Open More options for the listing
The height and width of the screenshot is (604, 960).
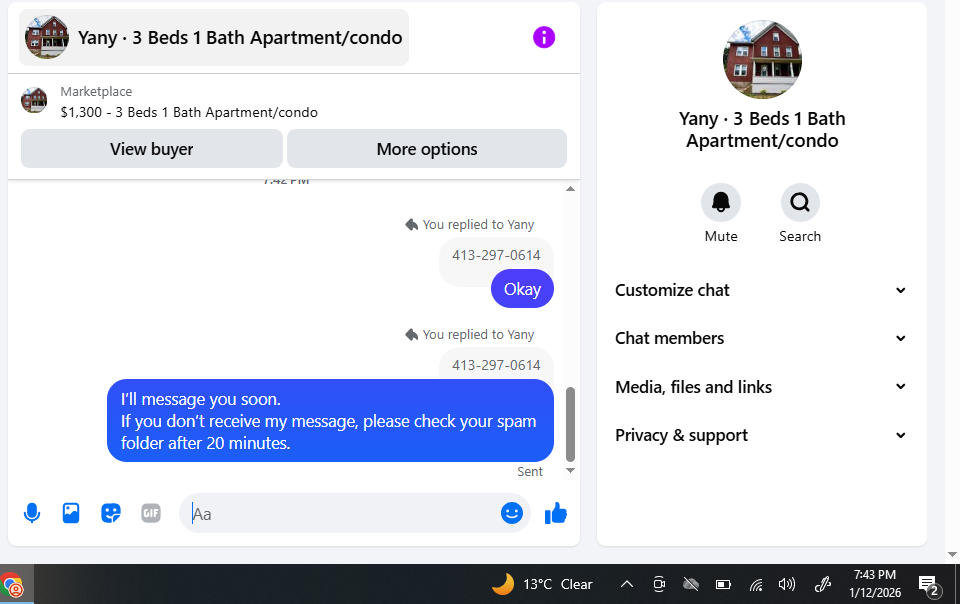coord(427,149)
